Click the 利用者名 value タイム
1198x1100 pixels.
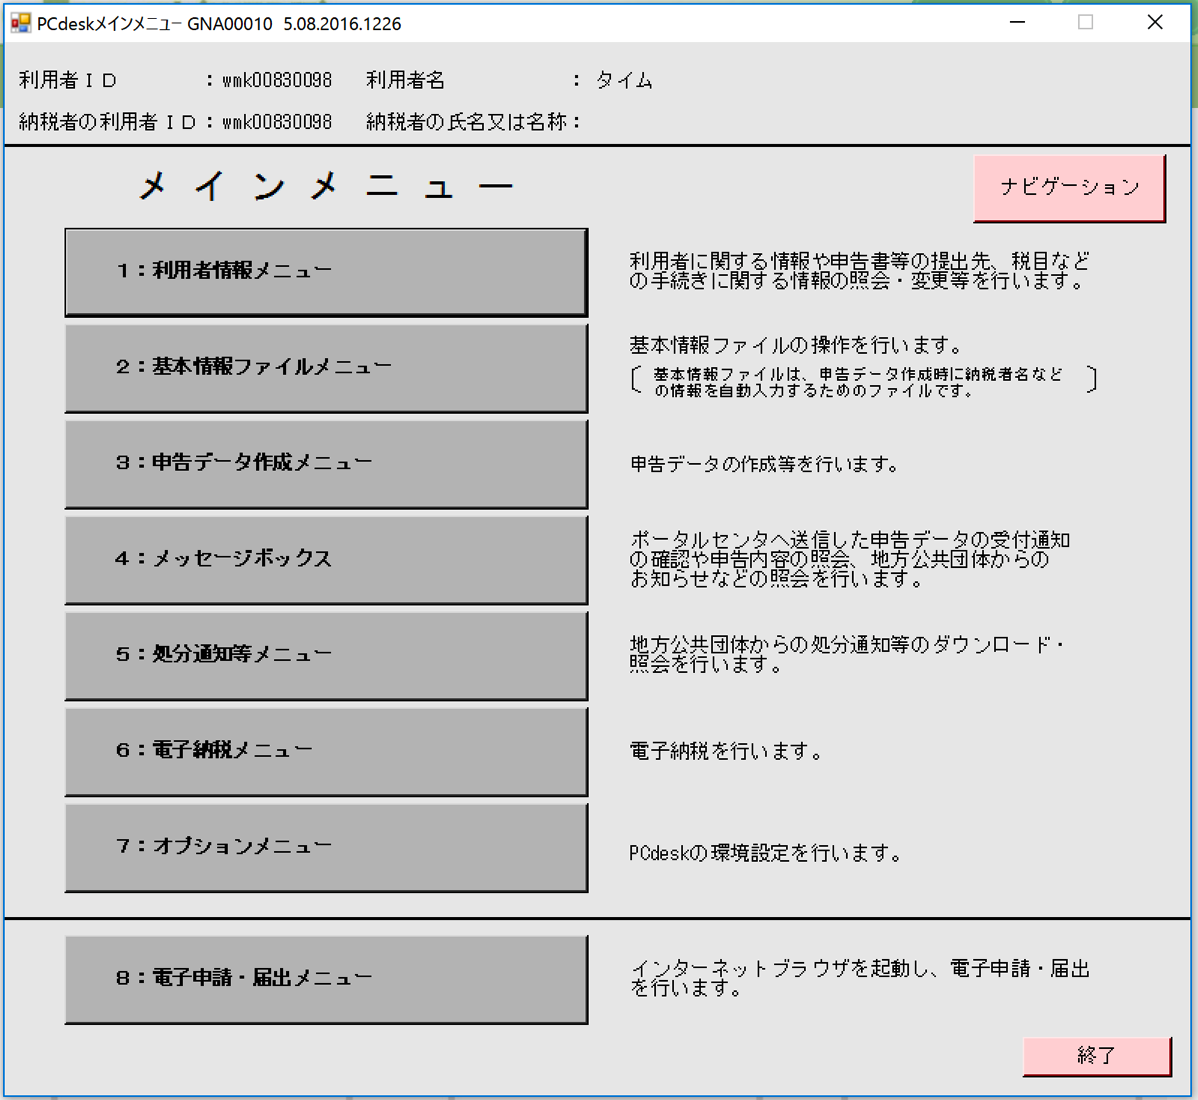point(624,81)
